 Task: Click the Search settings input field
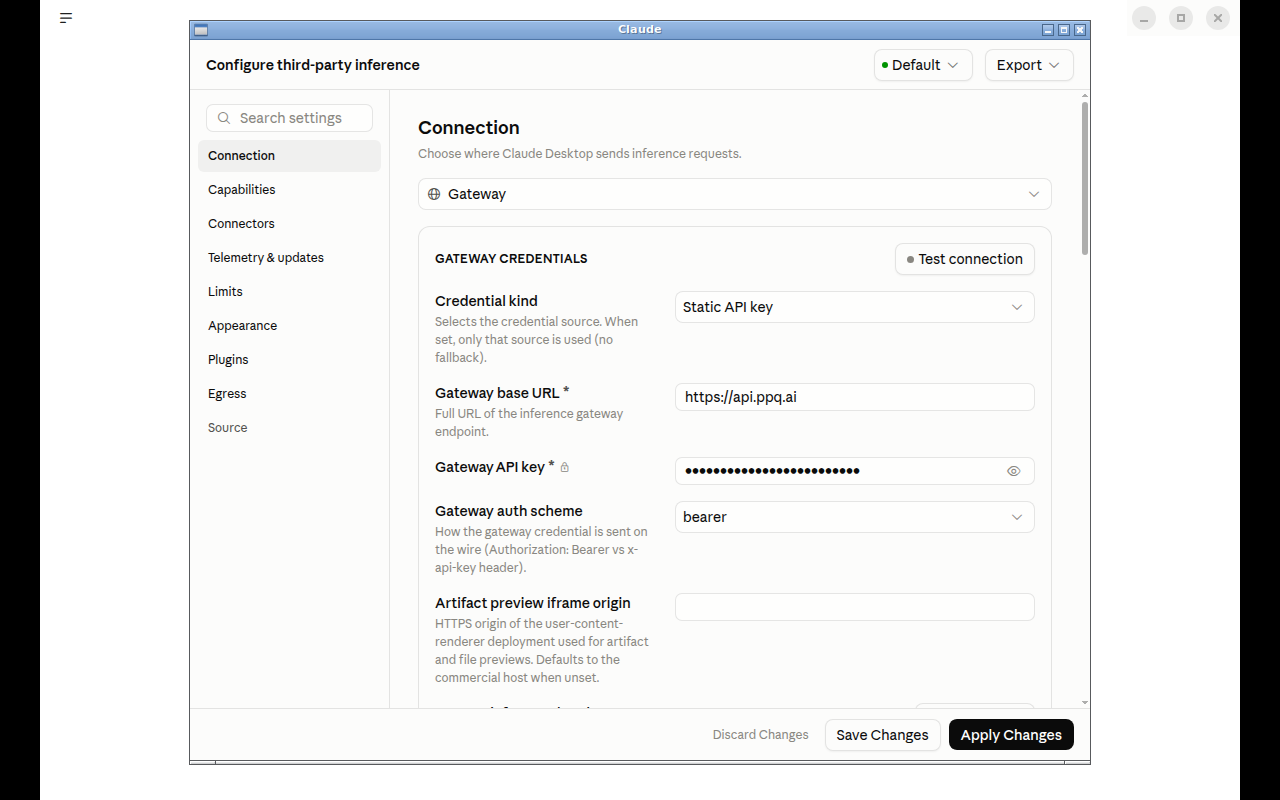(289, 118)
